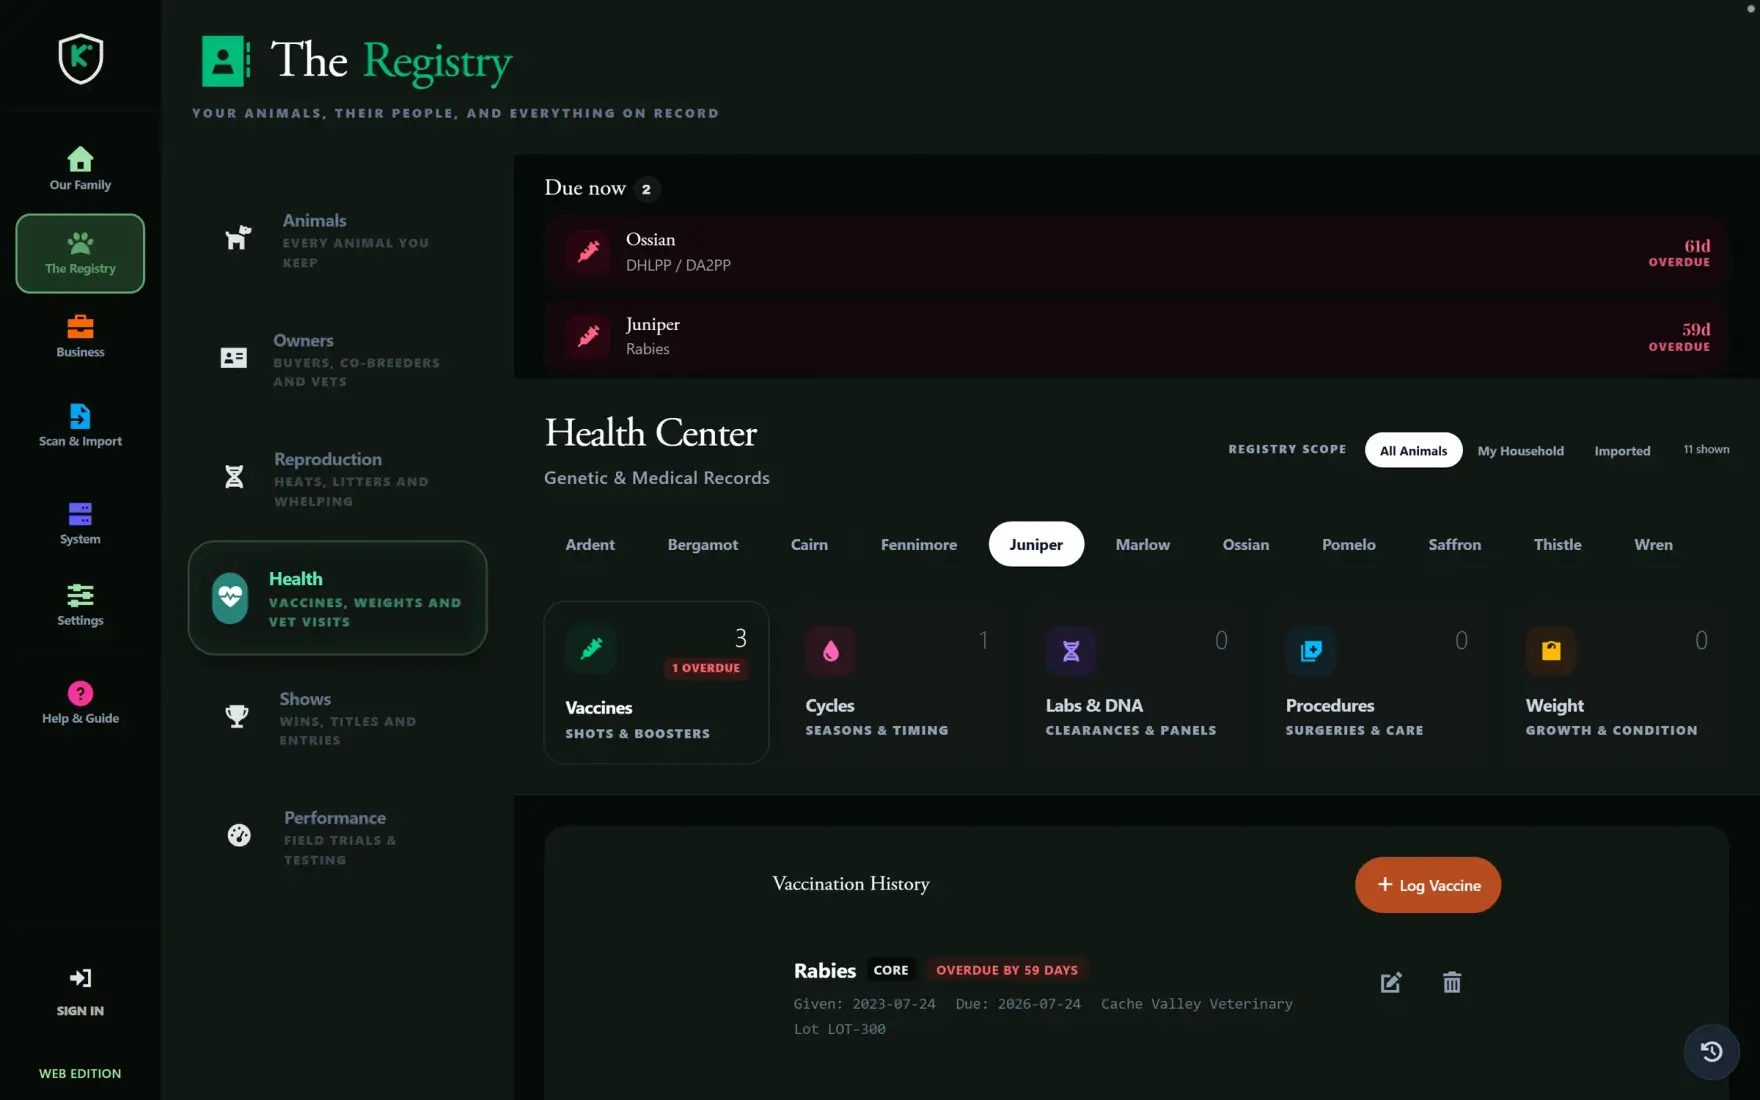1760x1100 pixels.
Task: Select the Pomelo animal tab
Action: 1348,544
